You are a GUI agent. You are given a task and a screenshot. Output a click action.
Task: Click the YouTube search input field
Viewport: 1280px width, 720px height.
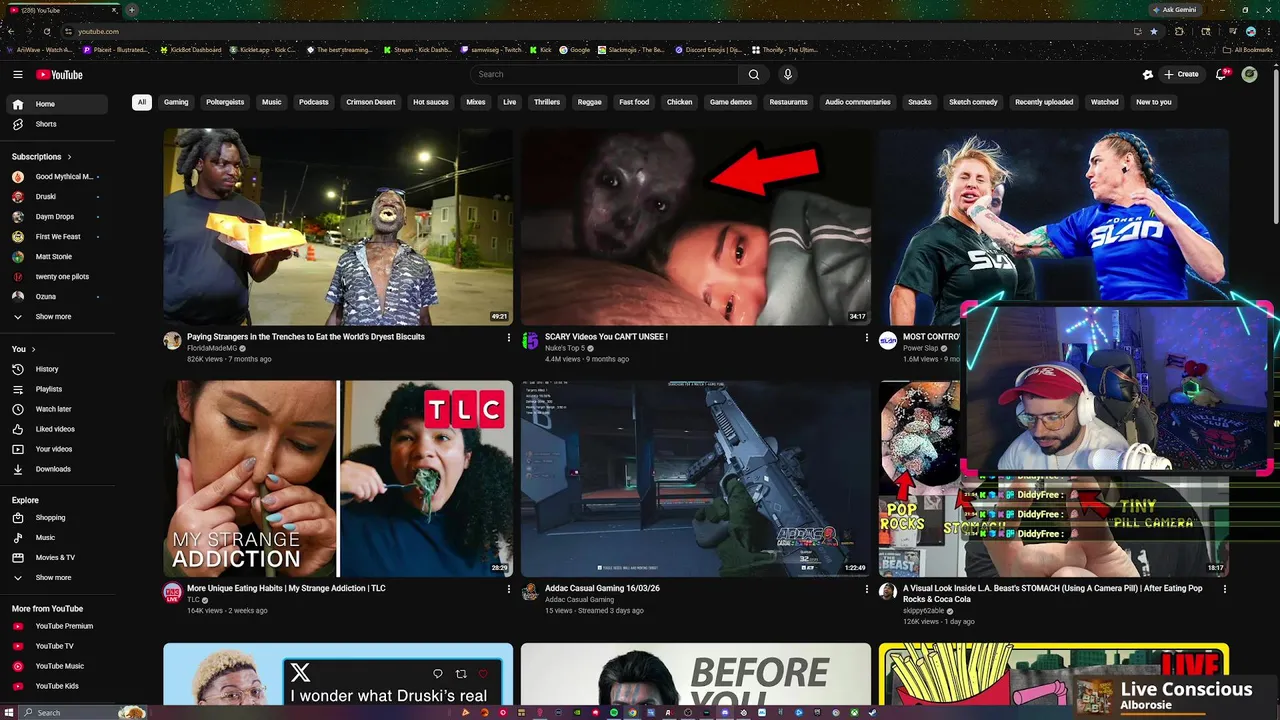click(x=604, y=74)
